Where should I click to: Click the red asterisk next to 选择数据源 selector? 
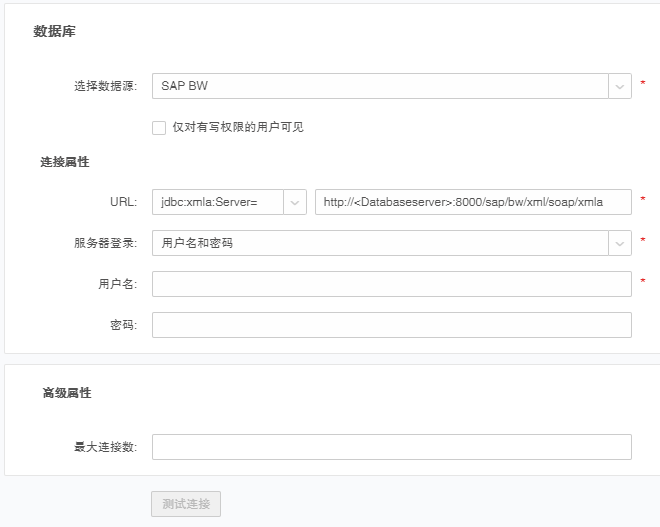(x=643, y=86)
